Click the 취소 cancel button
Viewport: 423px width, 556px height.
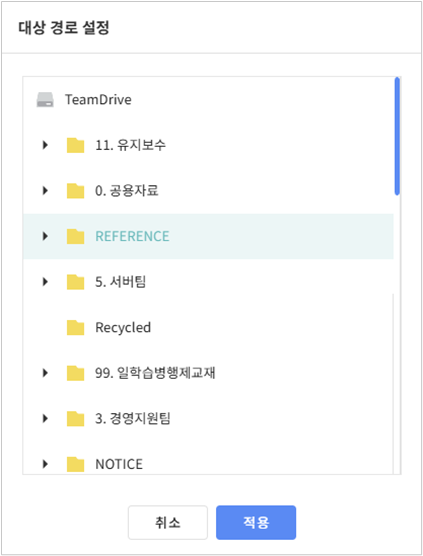(x=168, y=523)
